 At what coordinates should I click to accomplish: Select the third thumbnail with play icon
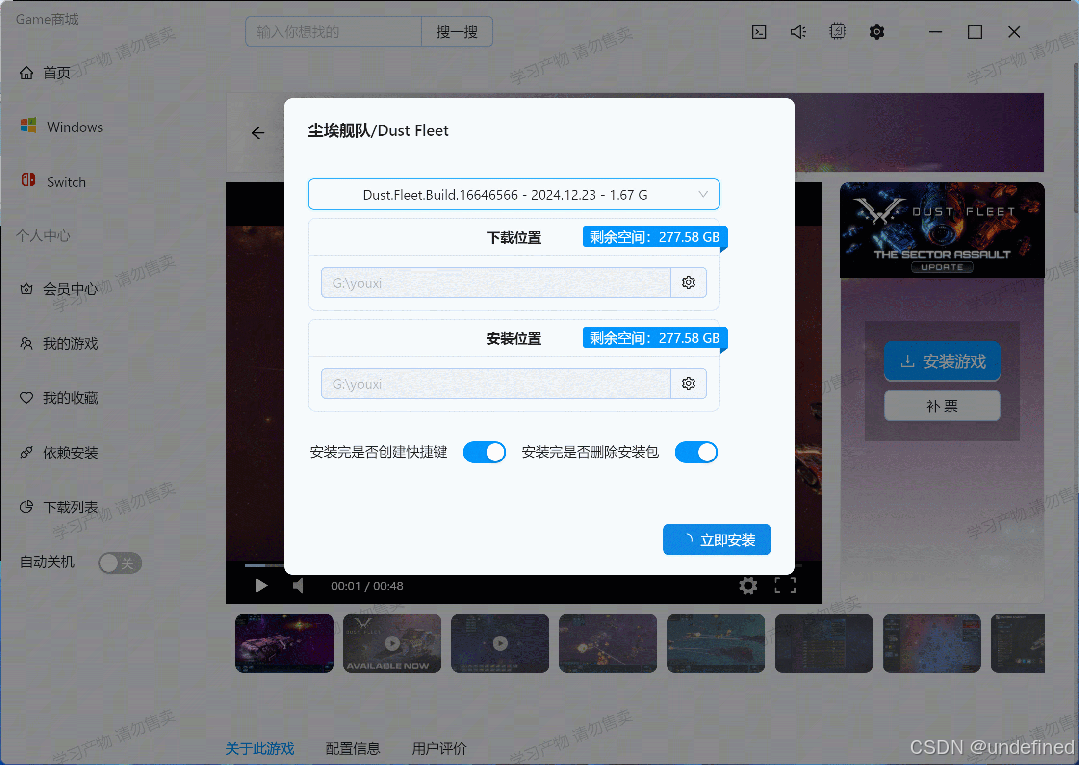(x=500, y=643)
